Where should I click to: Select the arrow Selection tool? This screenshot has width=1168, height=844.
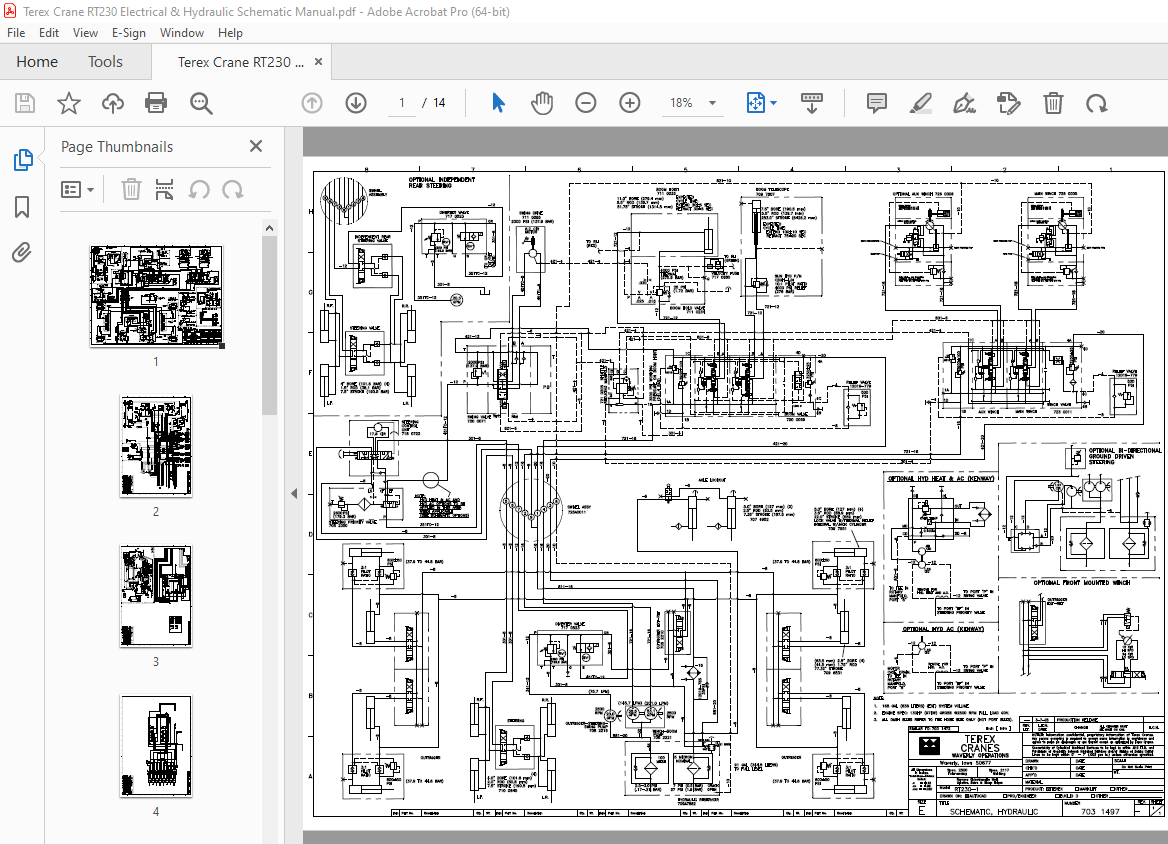point(498,103)
